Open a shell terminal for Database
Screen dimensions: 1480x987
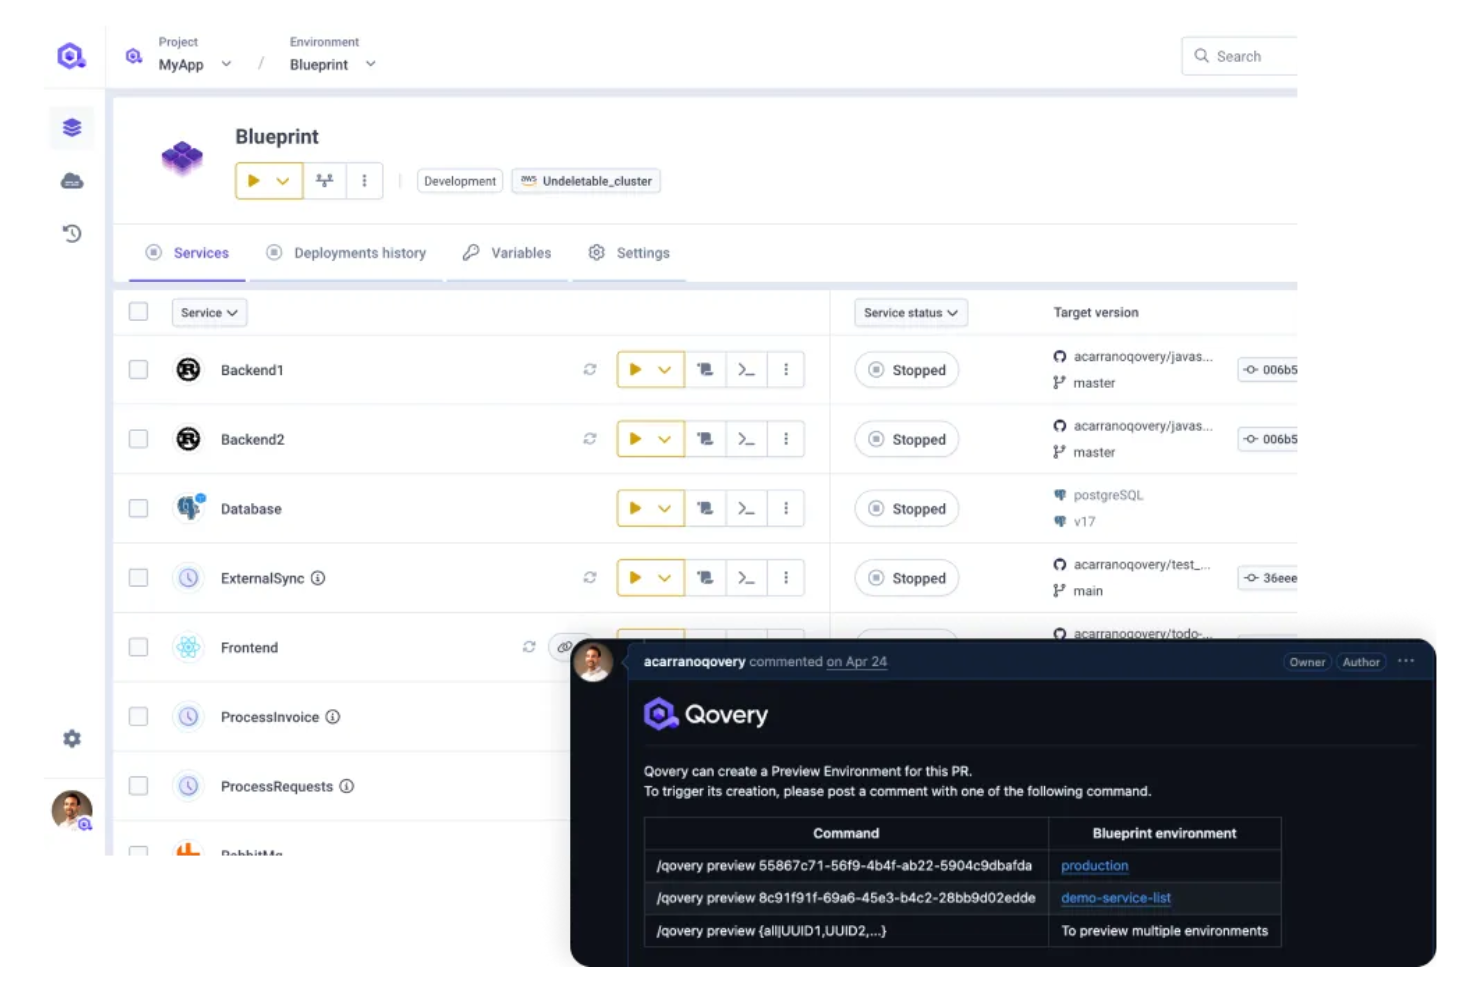tap(745, 508)
